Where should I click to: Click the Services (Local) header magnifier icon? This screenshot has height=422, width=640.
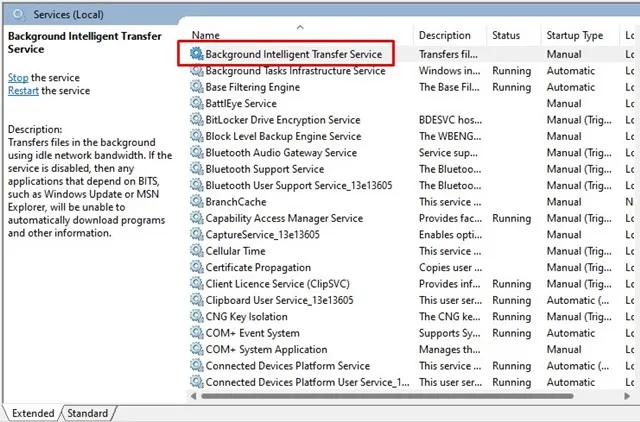pos(18,15)
